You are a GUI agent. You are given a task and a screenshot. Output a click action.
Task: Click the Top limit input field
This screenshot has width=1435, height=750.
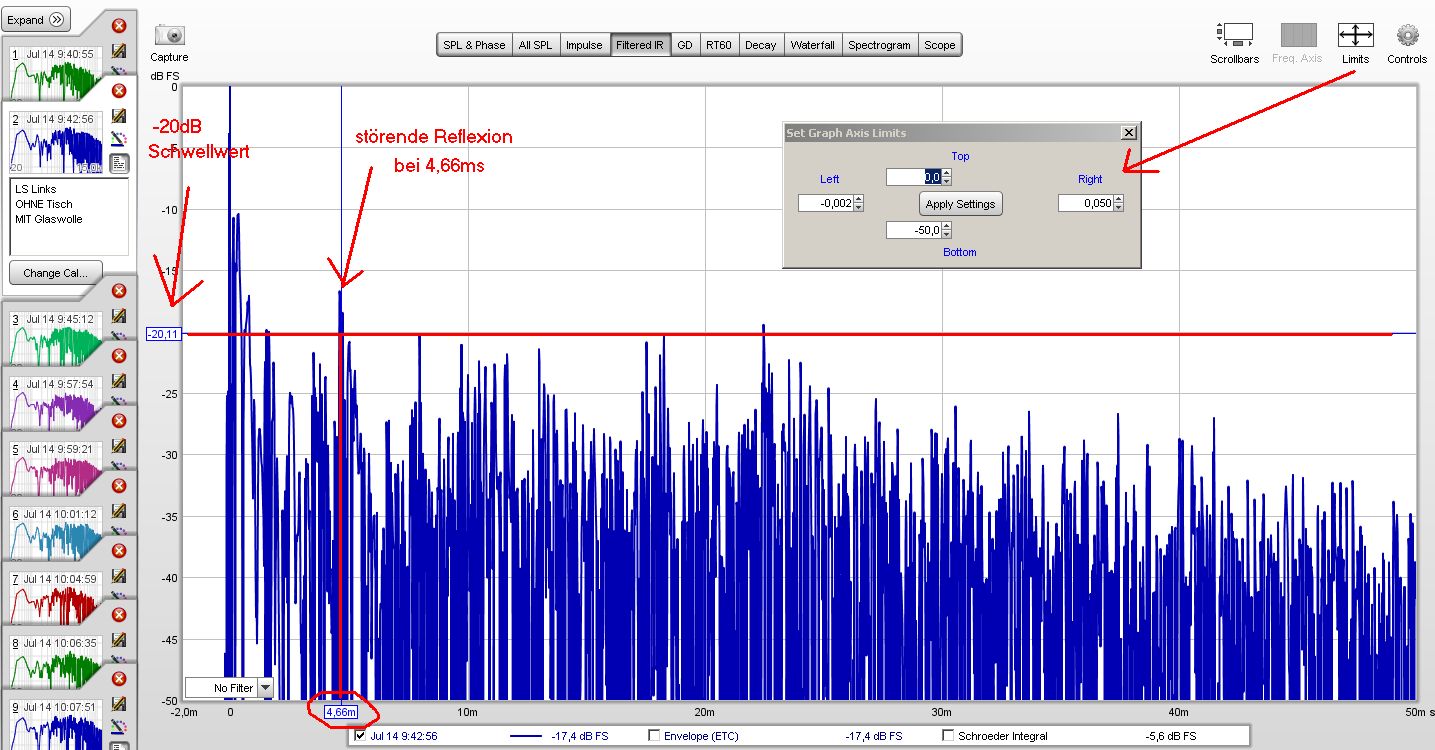(x=914, y=177)
